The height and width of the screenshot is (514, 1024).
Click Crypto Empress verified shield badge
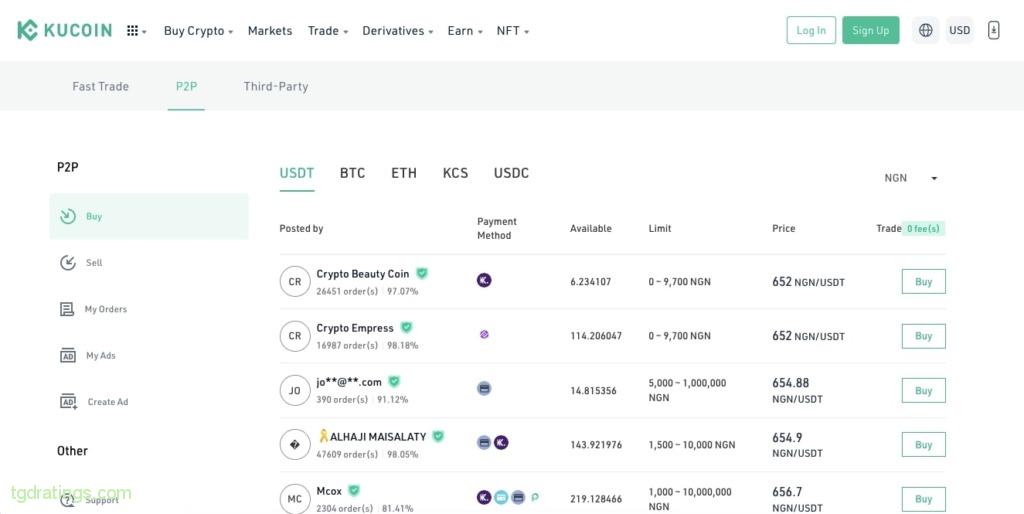[x=406, y=327]
